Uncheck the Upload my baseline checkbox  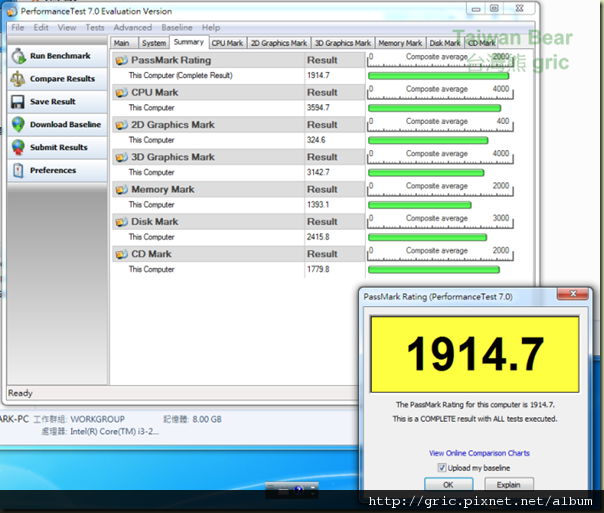(x=442, y=468)
